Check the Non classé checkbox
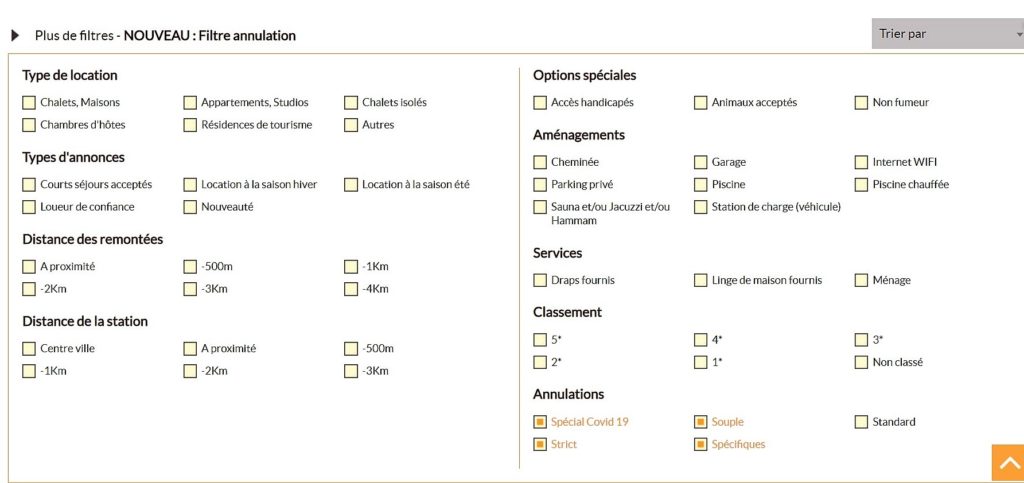 (861, 362)
